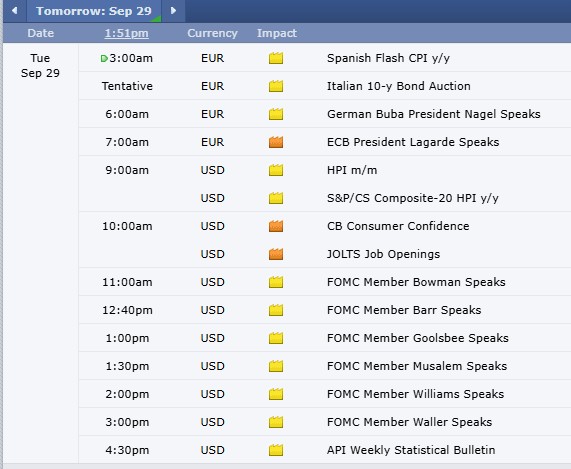Go to the previous day with left arrow

click(x=15, y=11)
